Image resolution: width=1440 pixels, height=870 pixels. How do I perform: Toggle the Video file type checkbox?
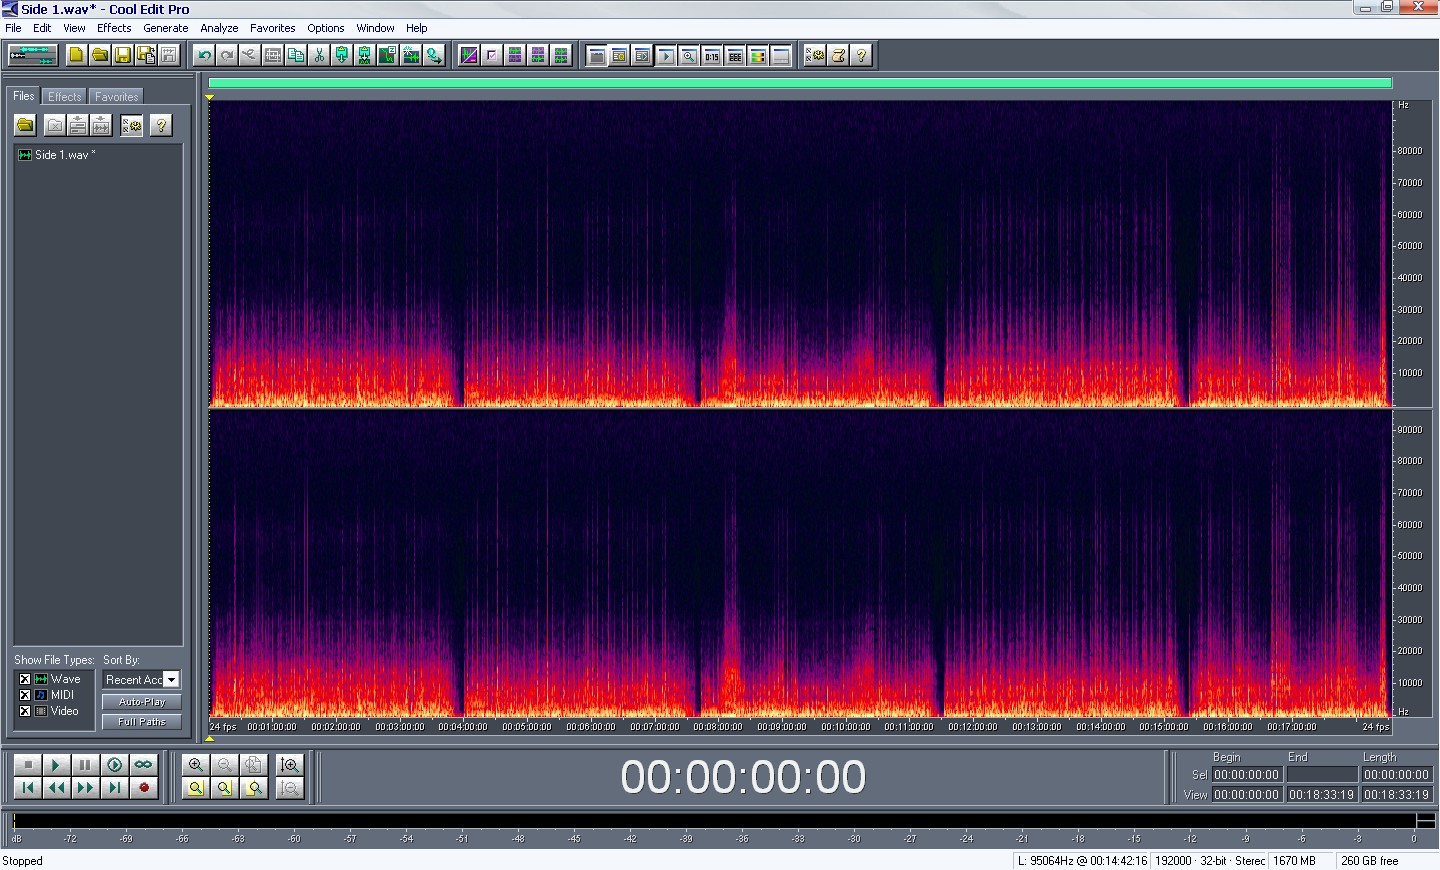click(x=25, y=711)
